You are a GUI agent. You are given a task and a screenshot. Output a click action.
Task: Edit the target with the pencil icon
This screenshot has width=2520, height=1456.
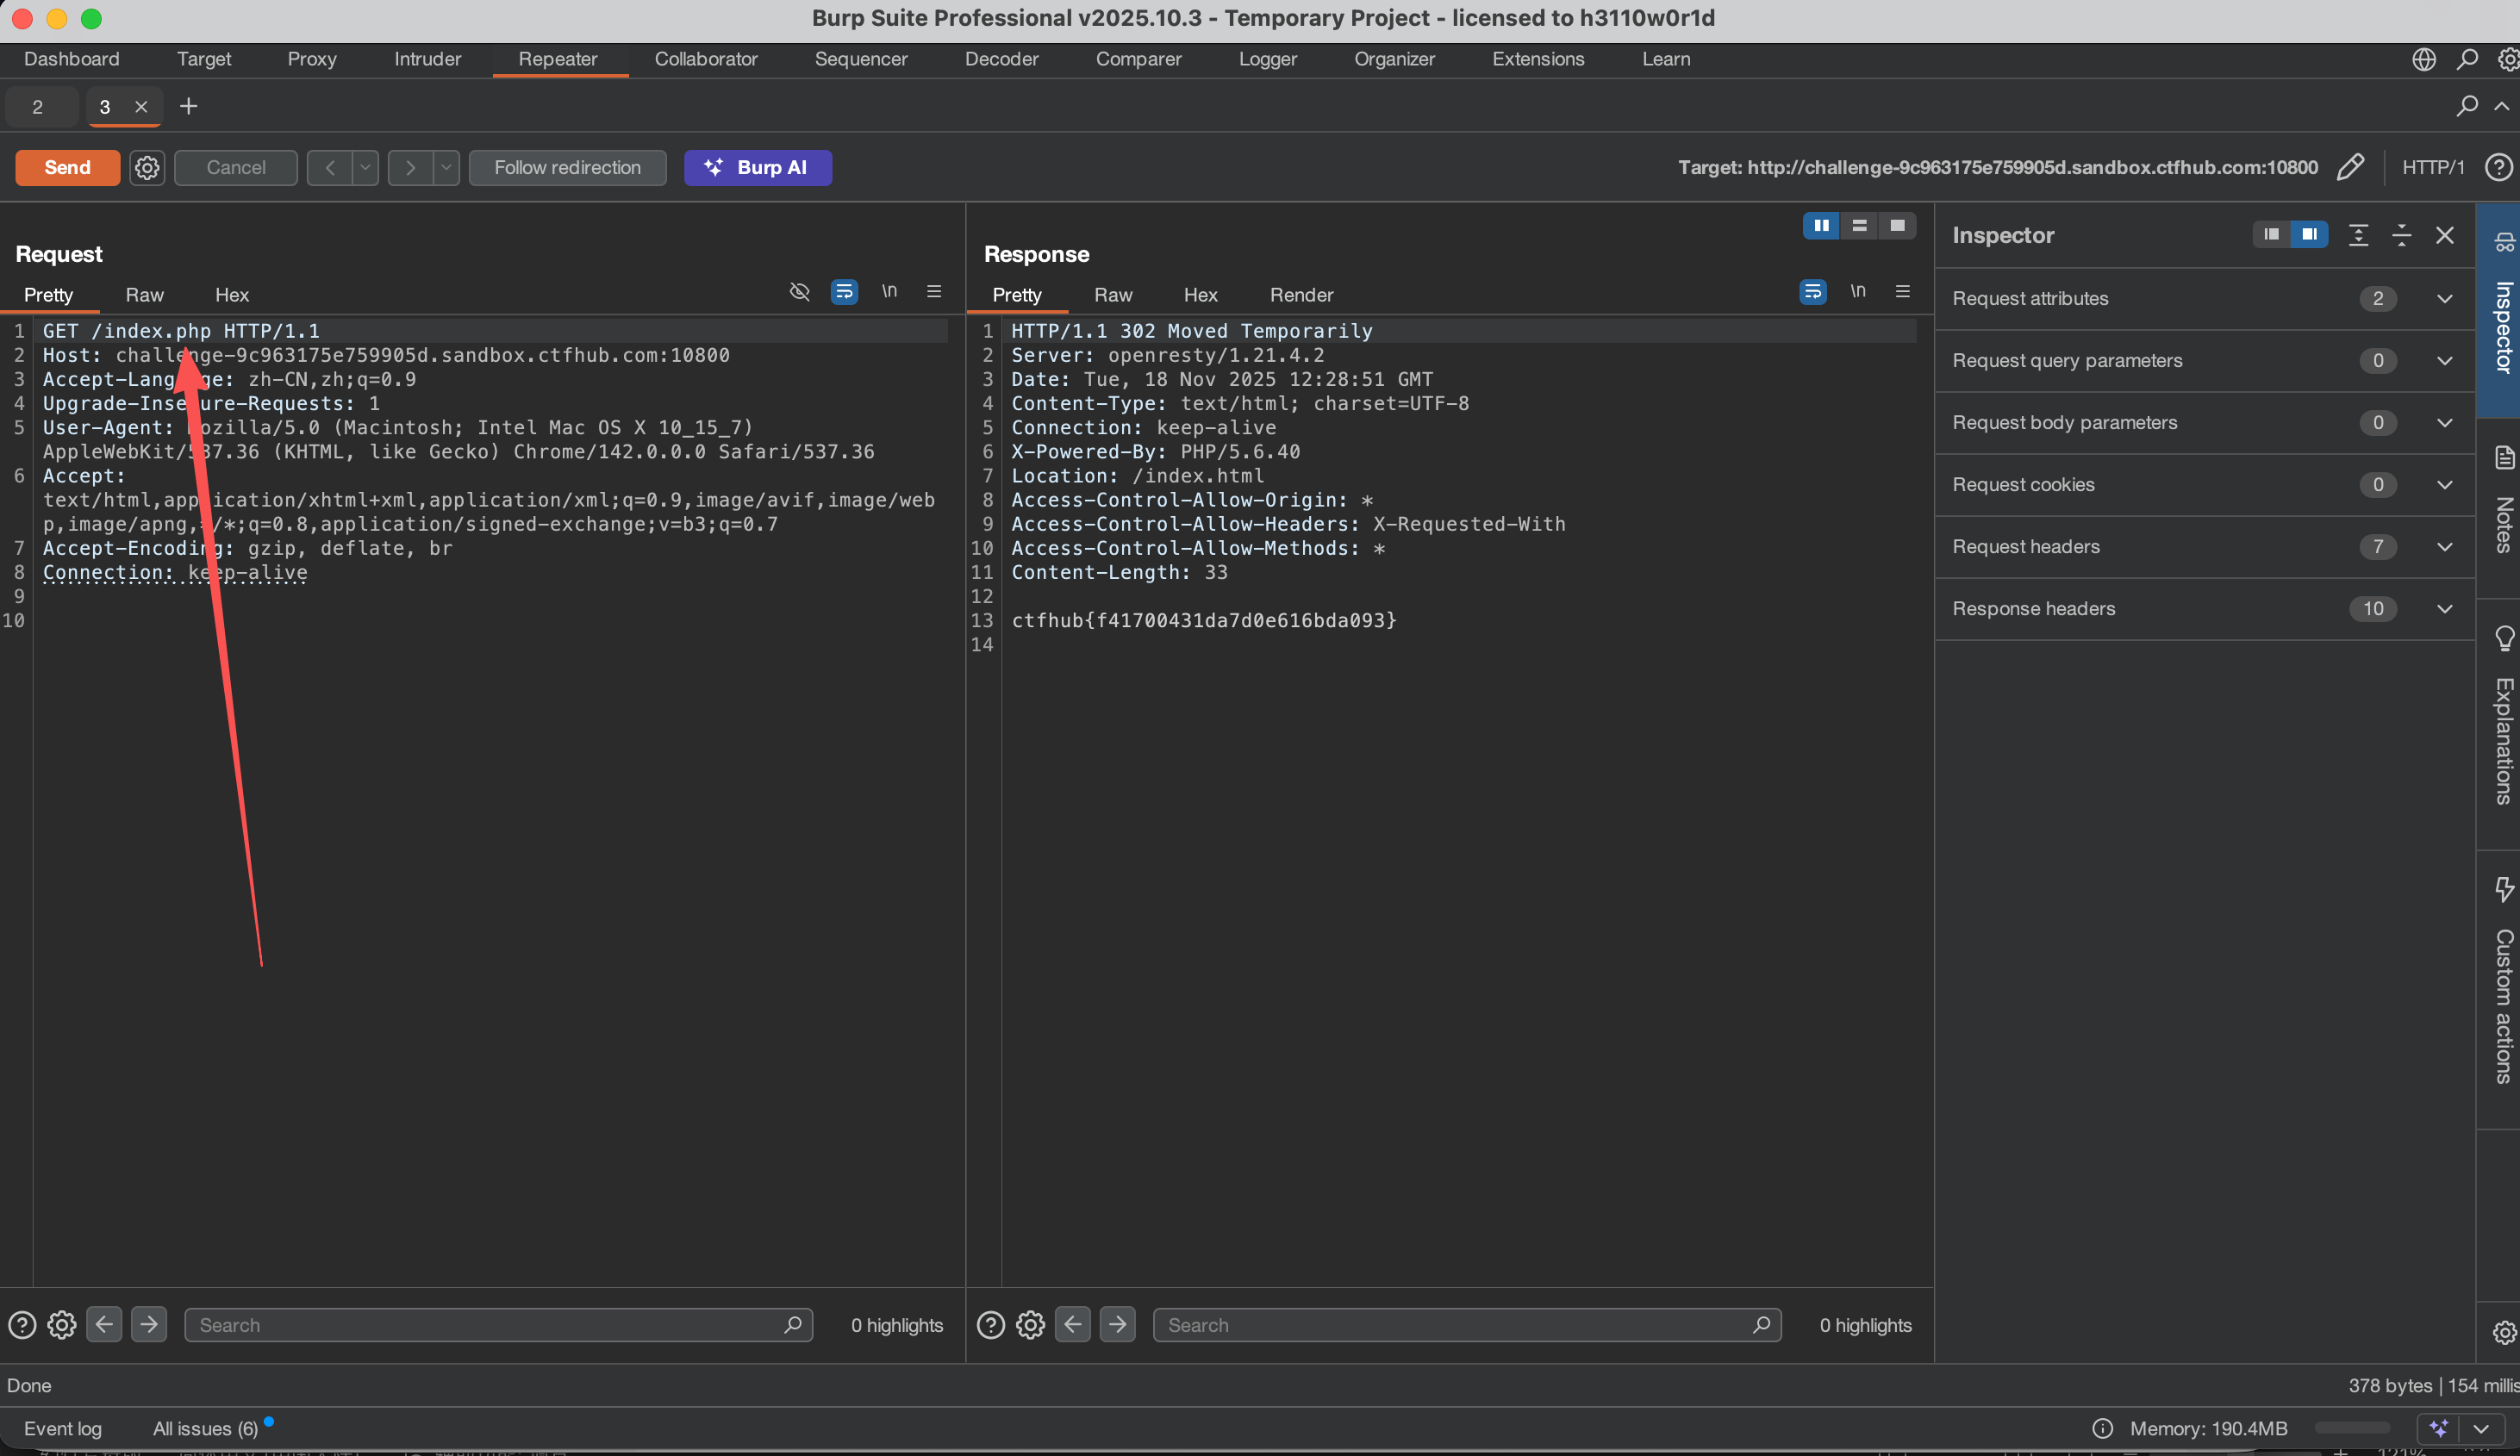[x=2350, y=167]
